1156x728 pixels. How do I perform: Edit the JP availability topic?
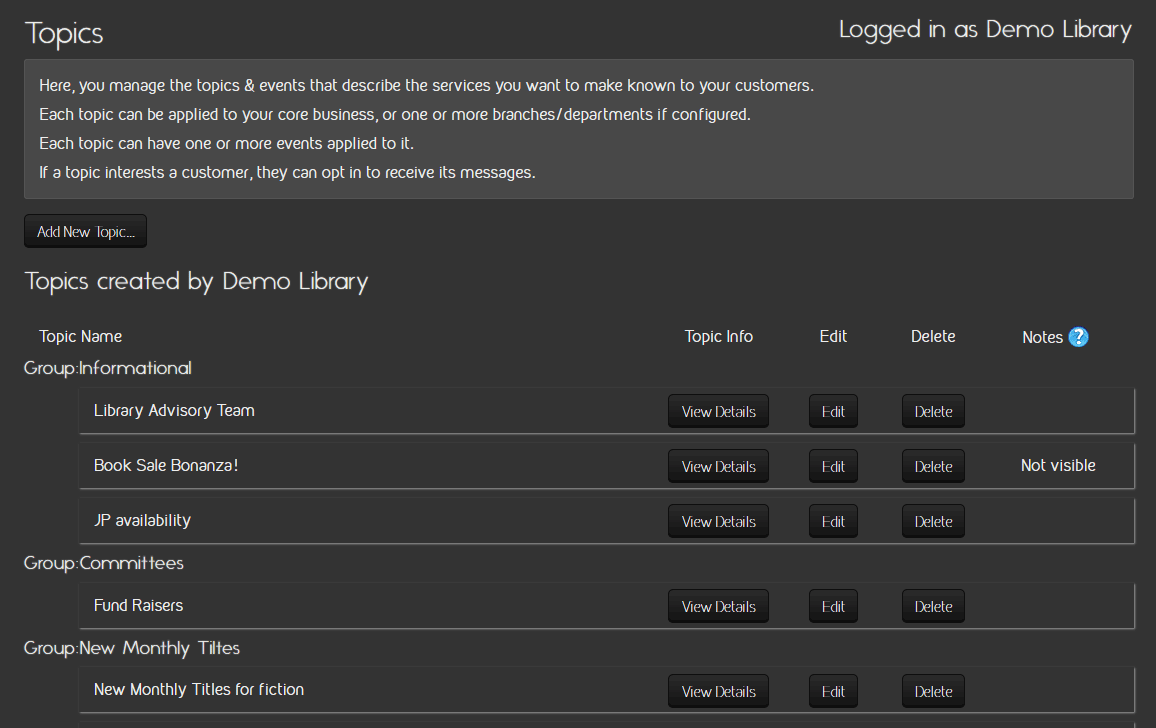tap(833, 521)
